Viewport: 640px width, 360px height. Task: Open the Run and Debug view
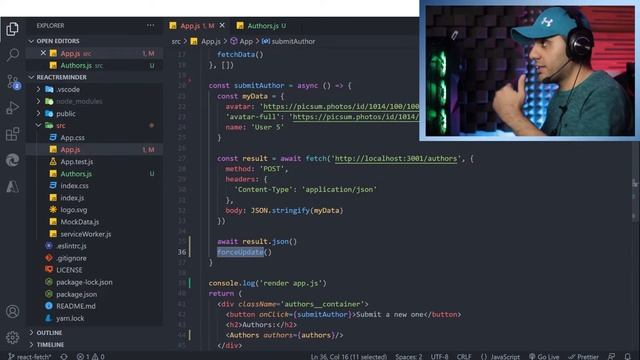(12, 108)
